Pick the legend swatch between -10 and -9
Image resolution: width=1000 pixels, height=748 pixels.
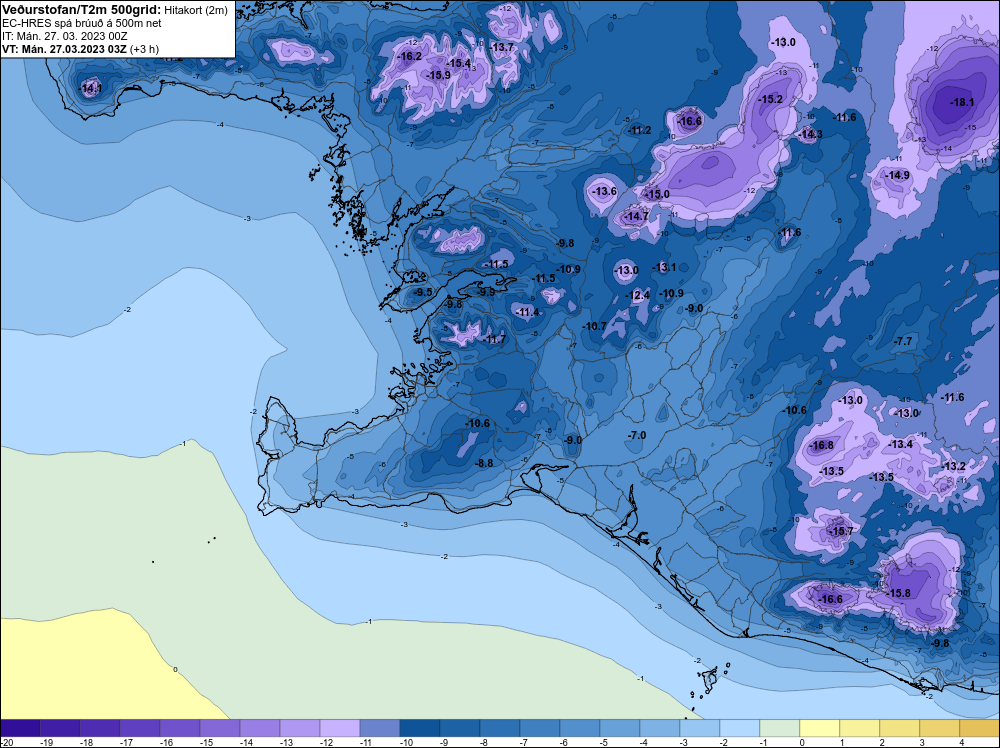[x=420, y=728]
